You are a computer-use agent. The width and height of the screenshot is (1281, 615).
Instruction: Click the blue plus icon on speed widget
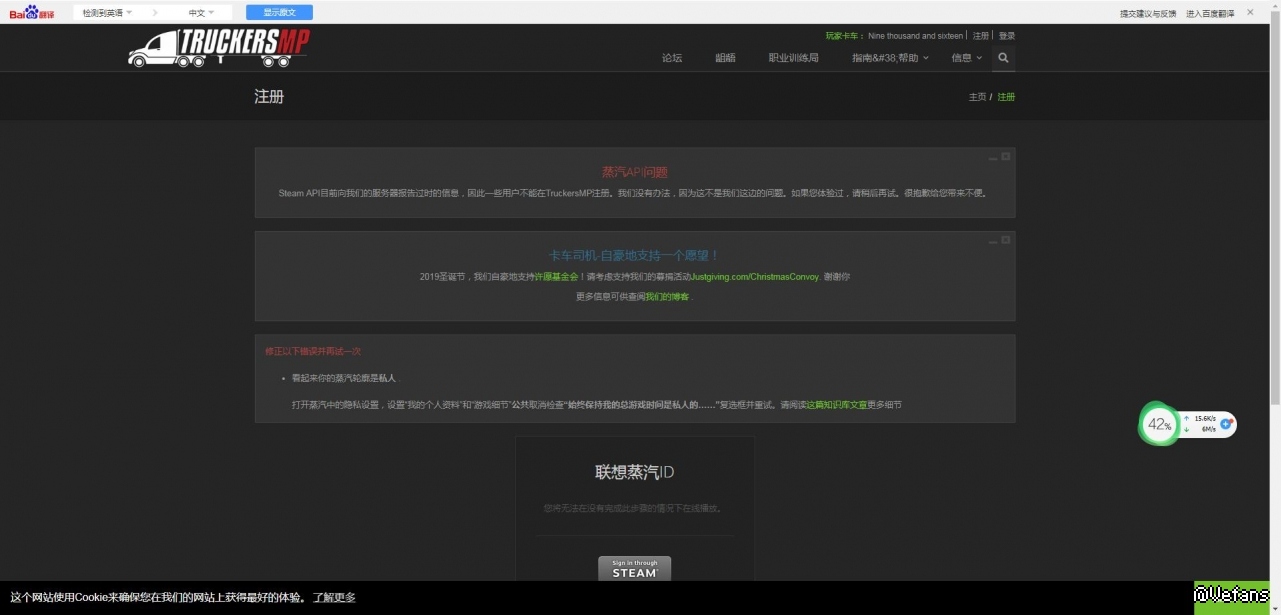1226,424
